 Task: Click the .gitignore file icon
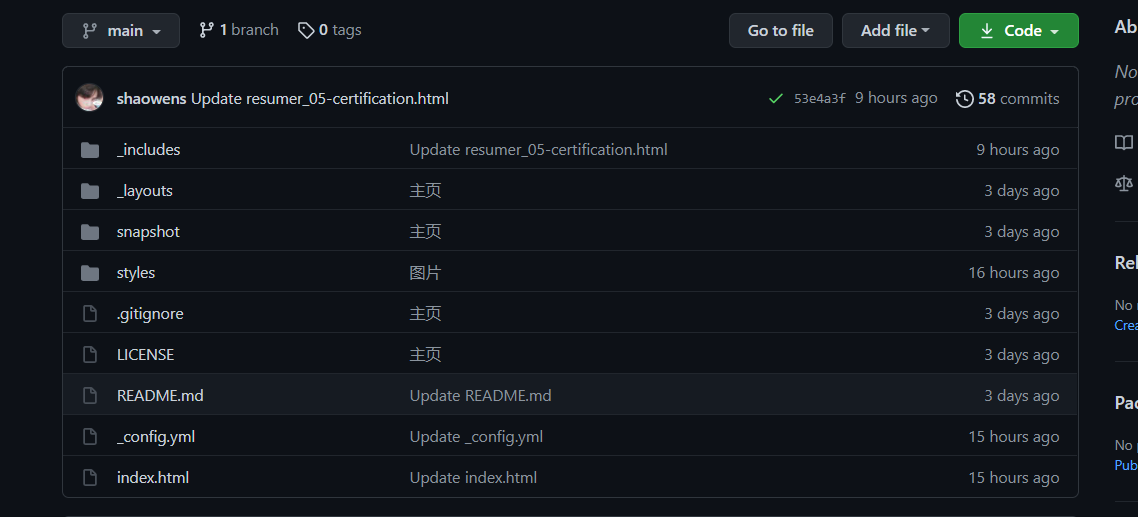tap(90, 314)
